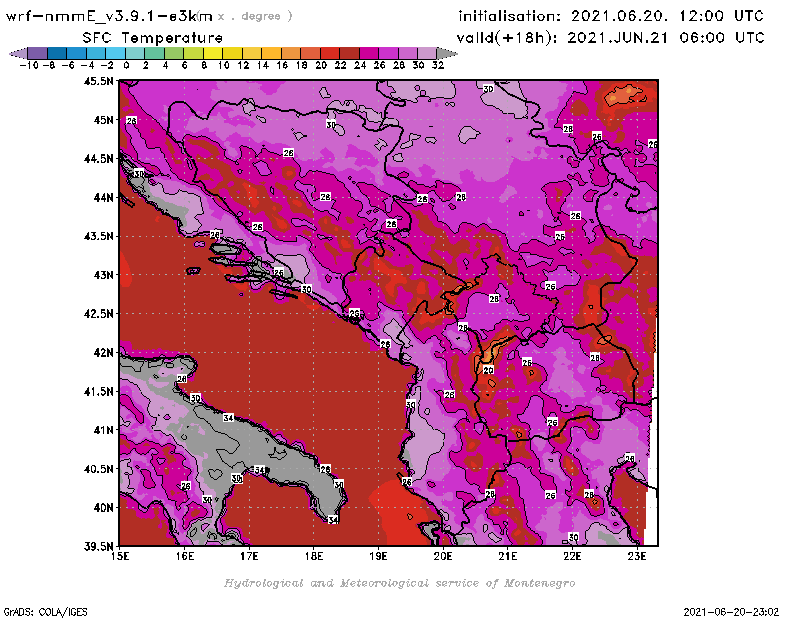Click the legend value label '32'
800x618 pixels.
click(x=438, y=66)
